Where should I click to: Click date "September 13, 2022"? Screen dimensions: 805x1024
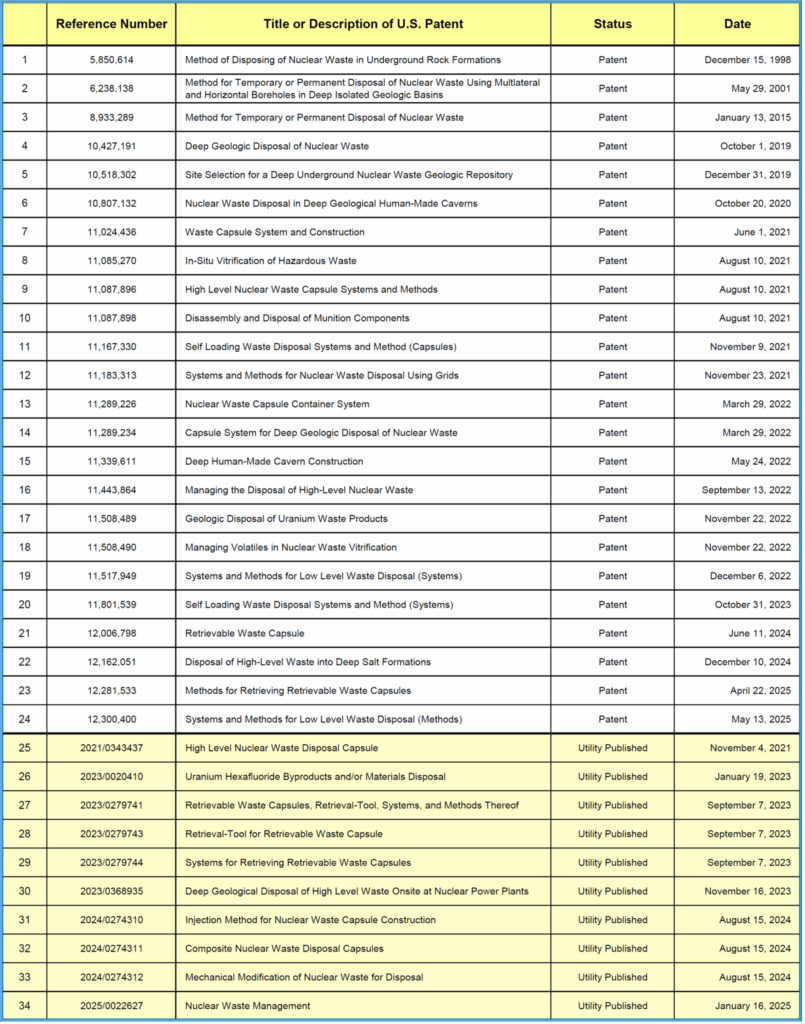[746, 490]
